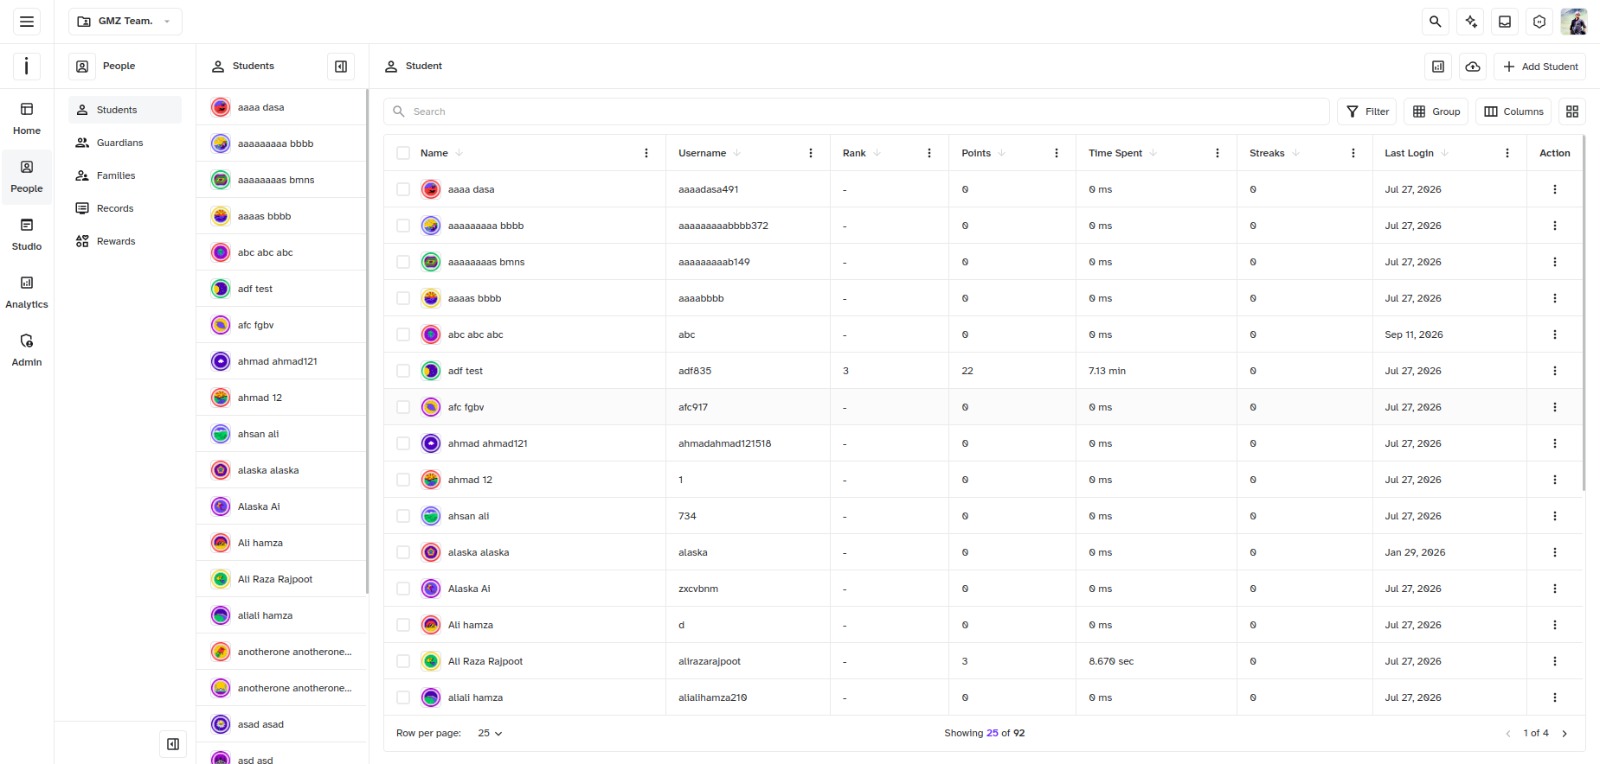Open the report chart icon beside cloud upload
Screen dimensions: 1600x764
coord(1438,67)
